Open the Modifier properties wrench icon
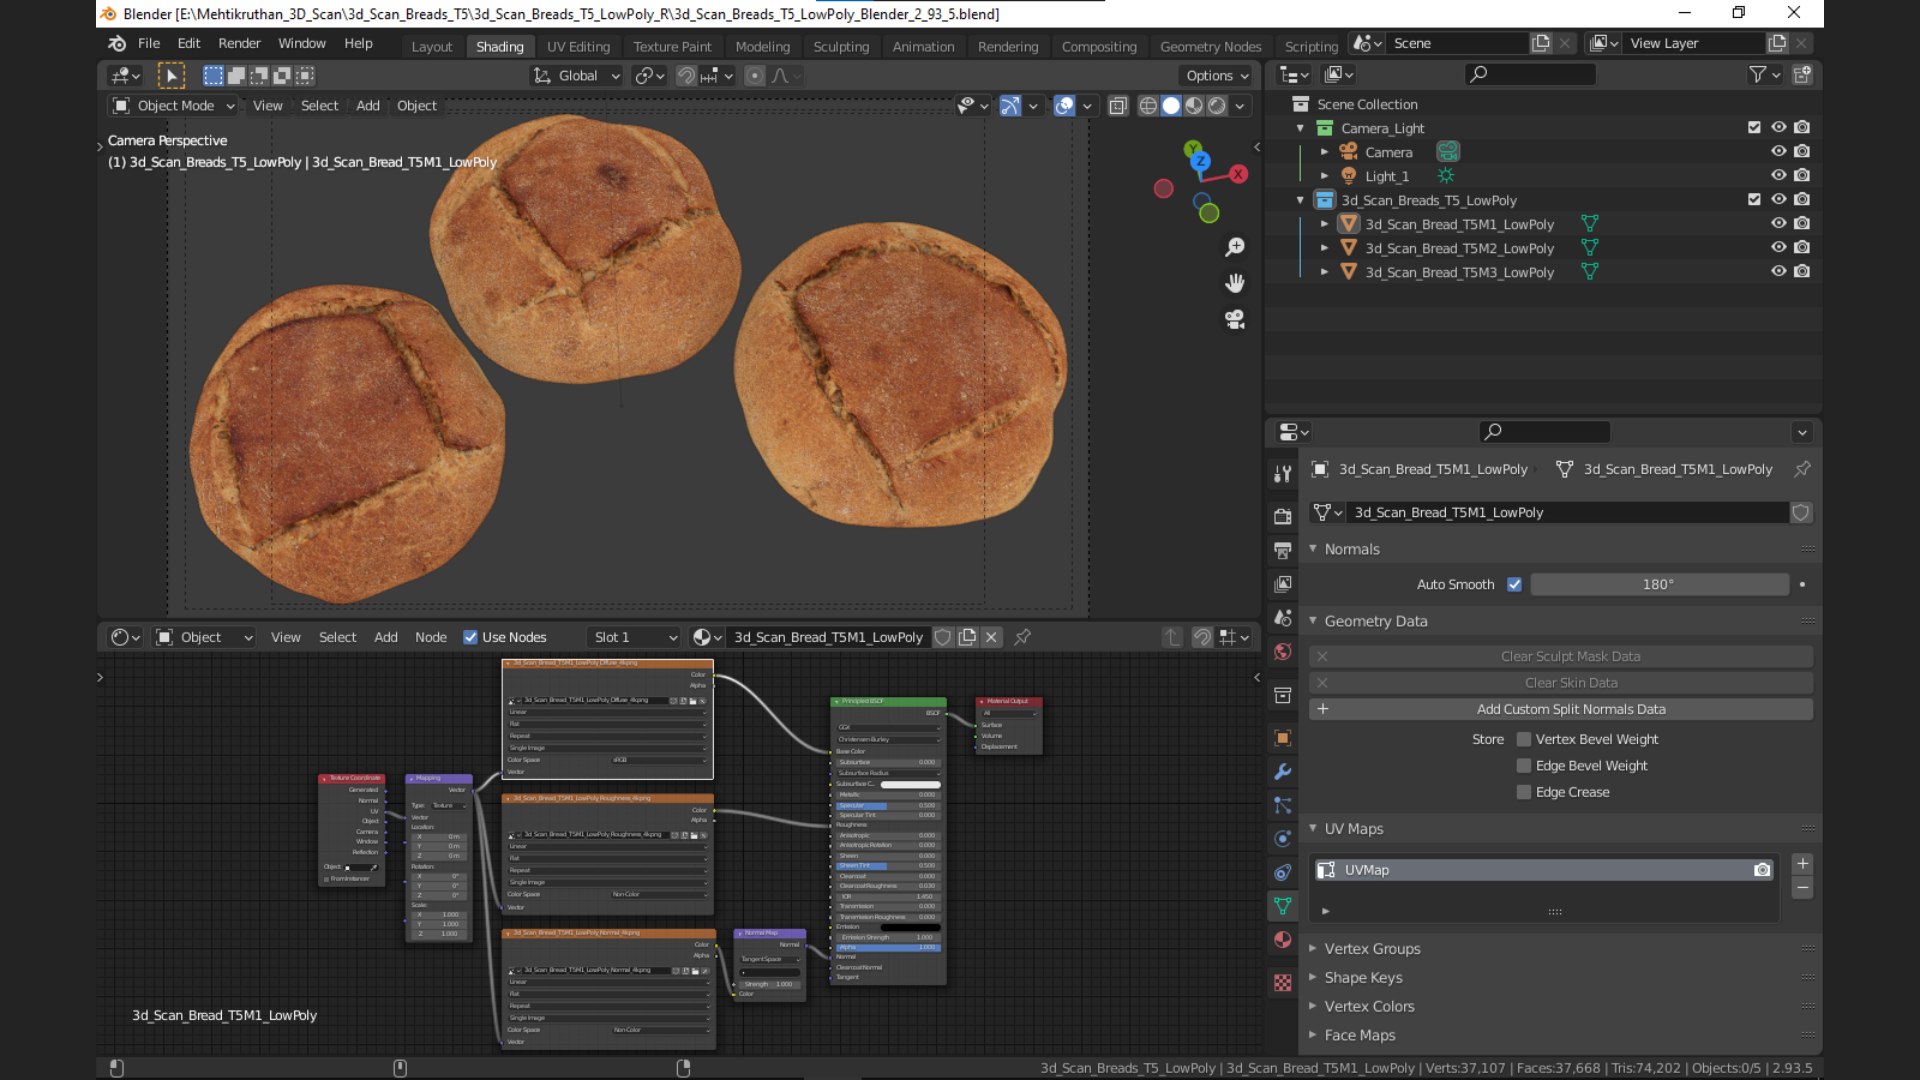Viewport: 1920px width, 1080px height. (x=1283, y=772)
